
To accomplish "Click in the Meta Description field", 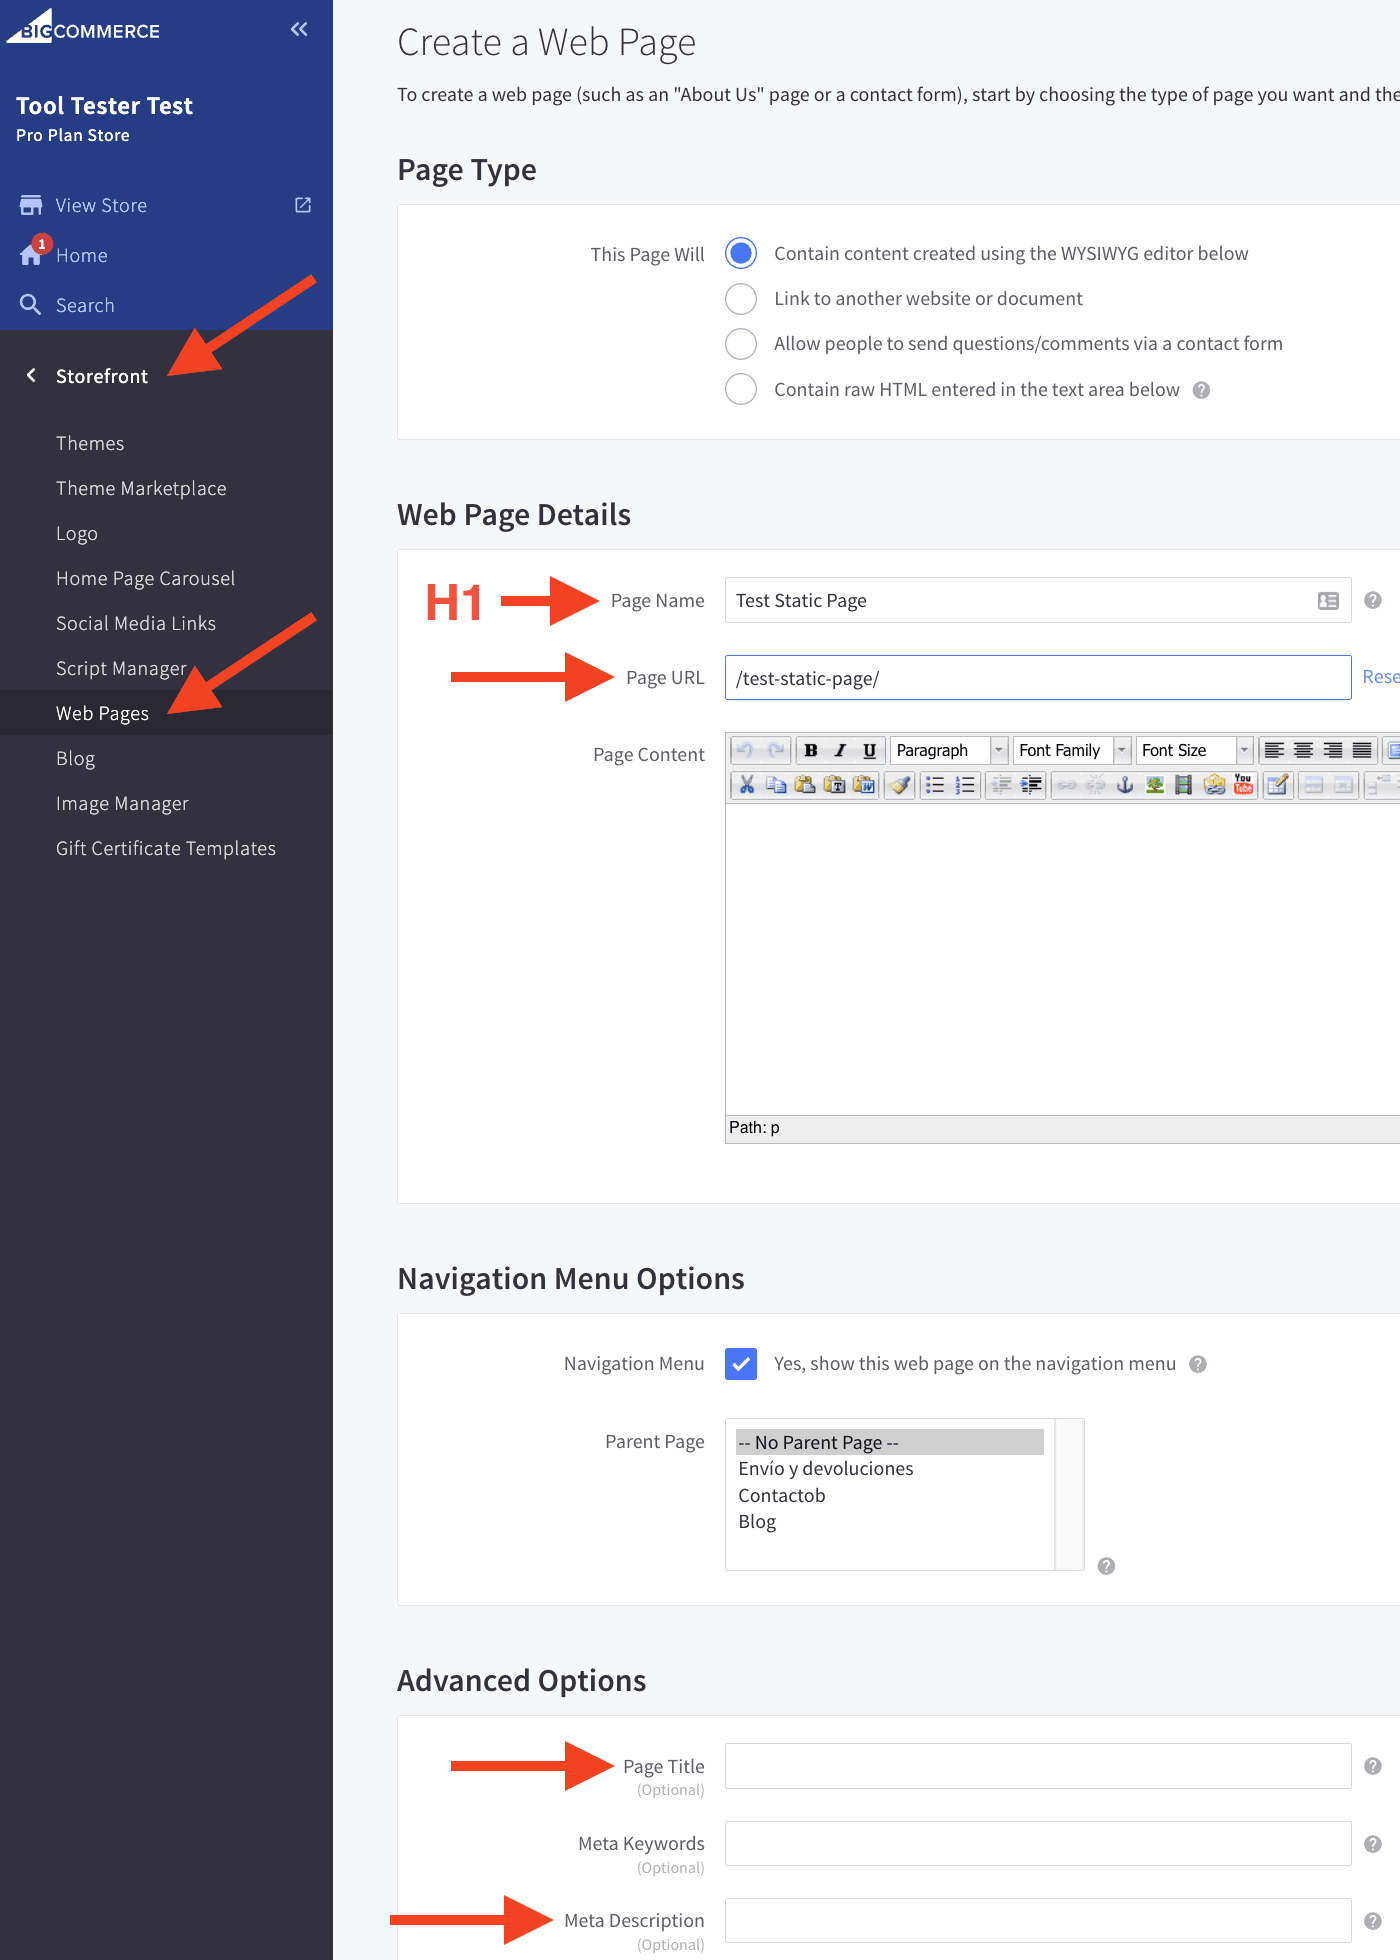I will (1038, 1920).
